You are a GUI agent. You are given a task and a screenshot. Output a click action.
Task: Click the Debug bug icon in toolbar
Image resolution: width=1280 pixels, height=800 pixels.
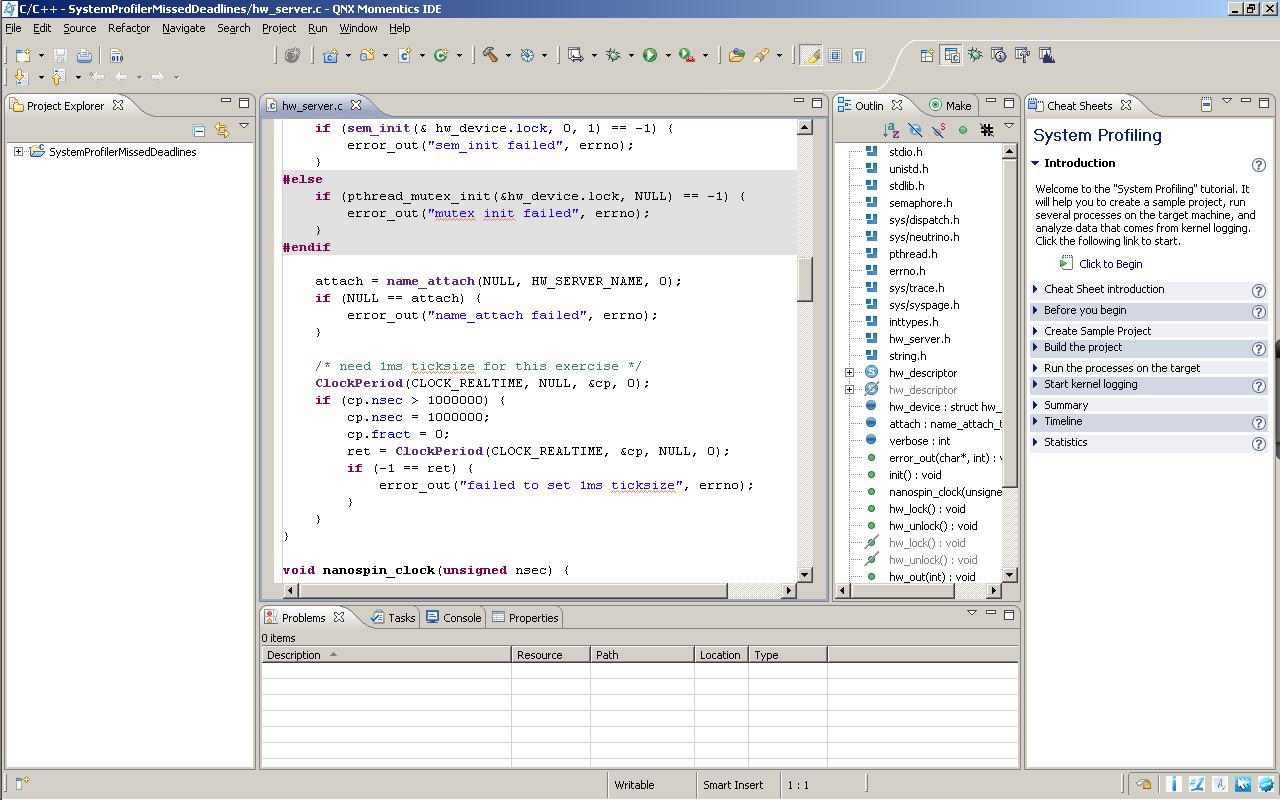(x=613, y=56)
